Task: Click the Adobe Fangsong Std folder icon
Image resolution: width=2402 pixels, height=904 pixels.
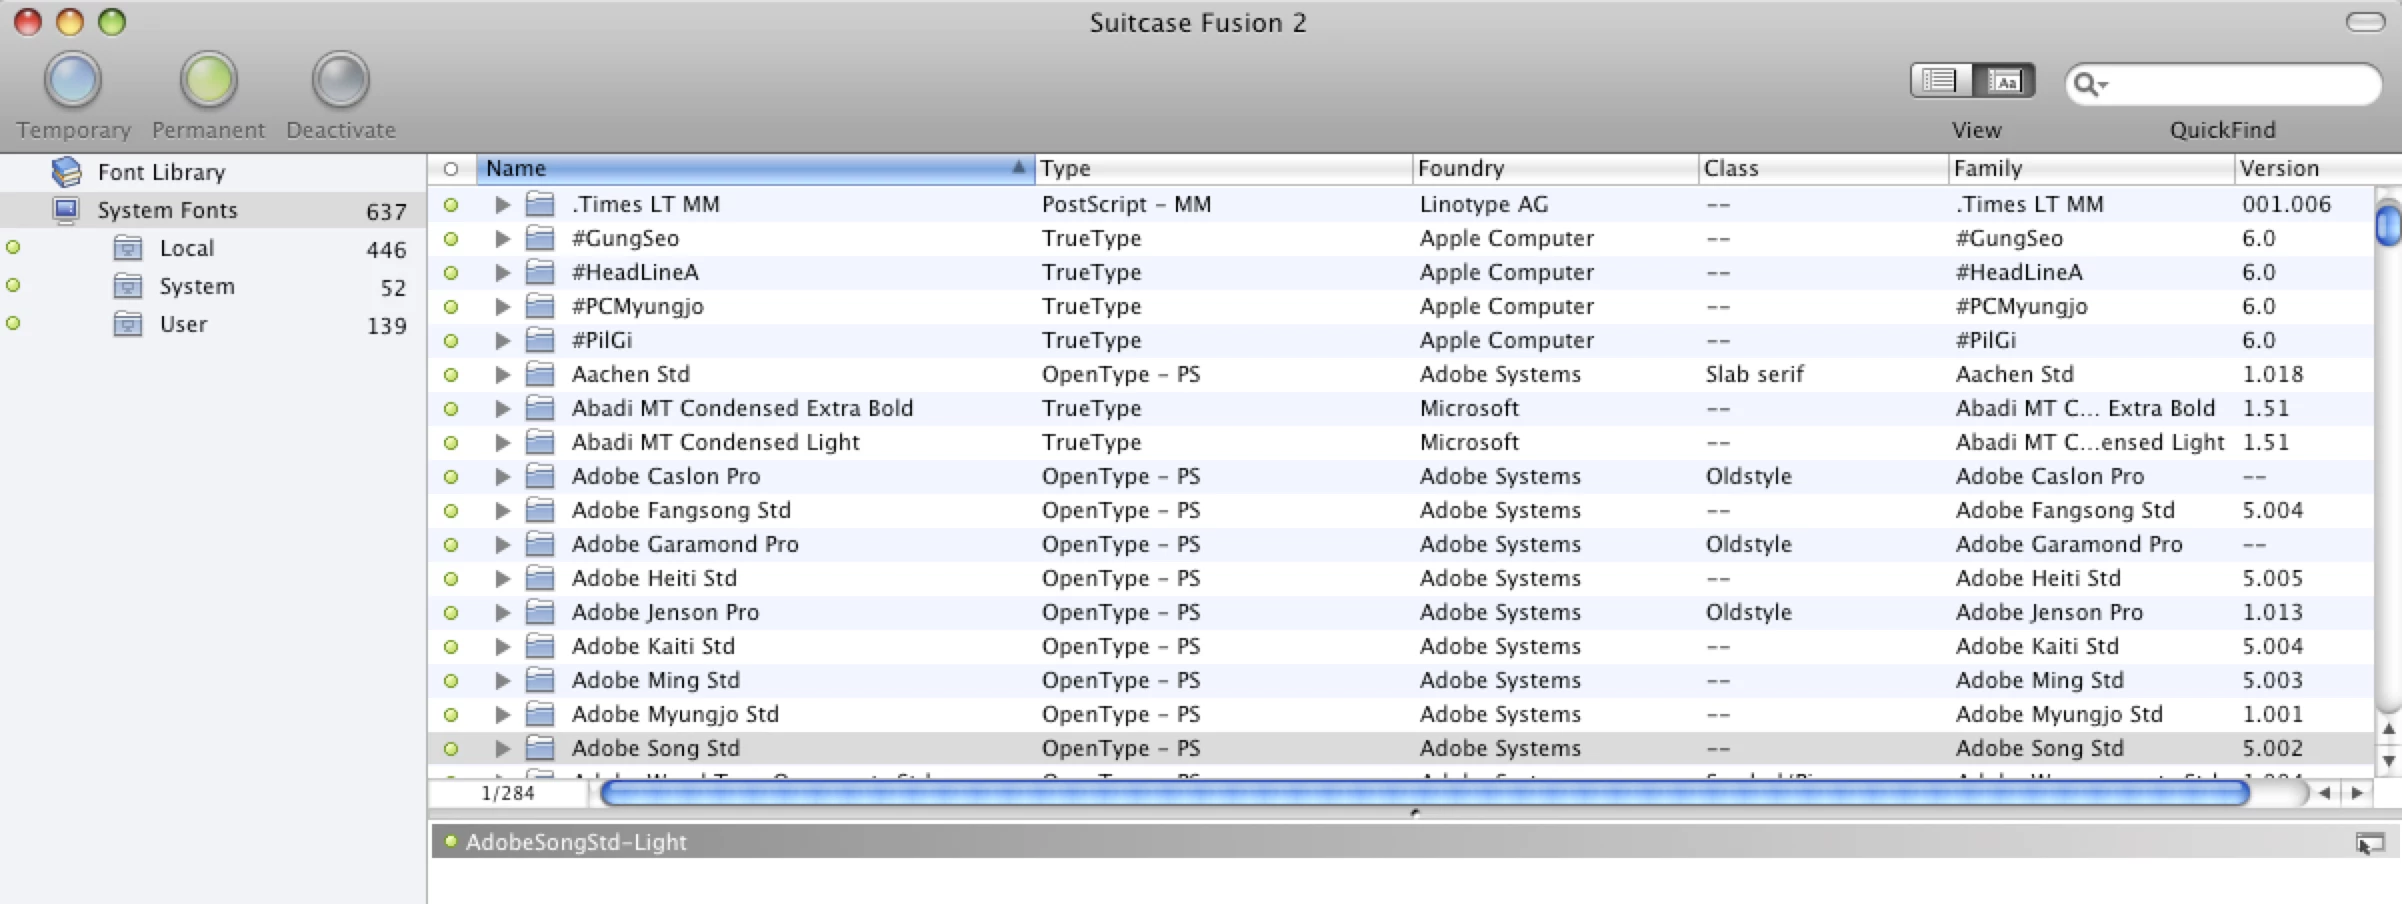Action: 540,510
